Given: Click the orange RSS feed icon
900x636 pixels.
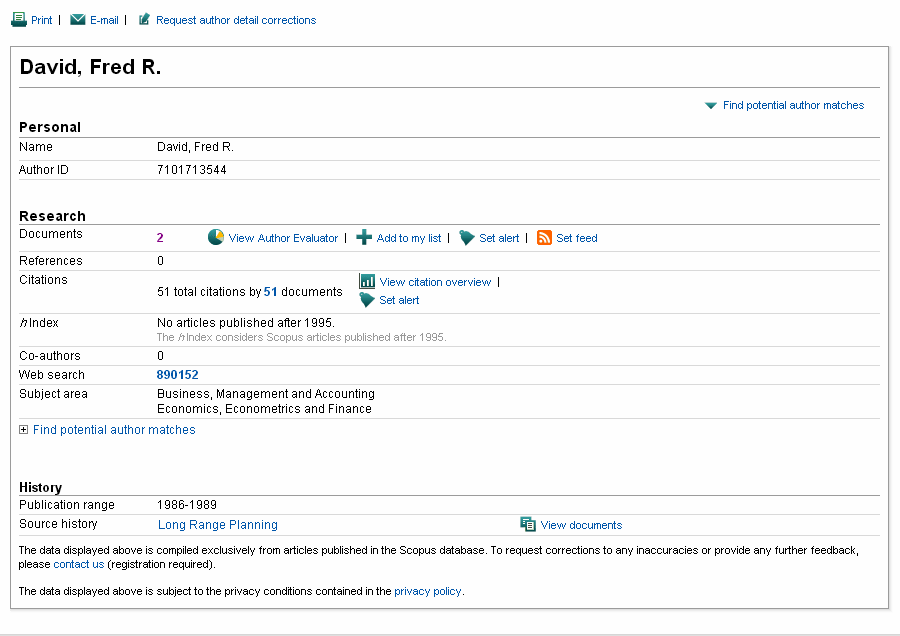Looking at the screenshot, I should 544,238.
